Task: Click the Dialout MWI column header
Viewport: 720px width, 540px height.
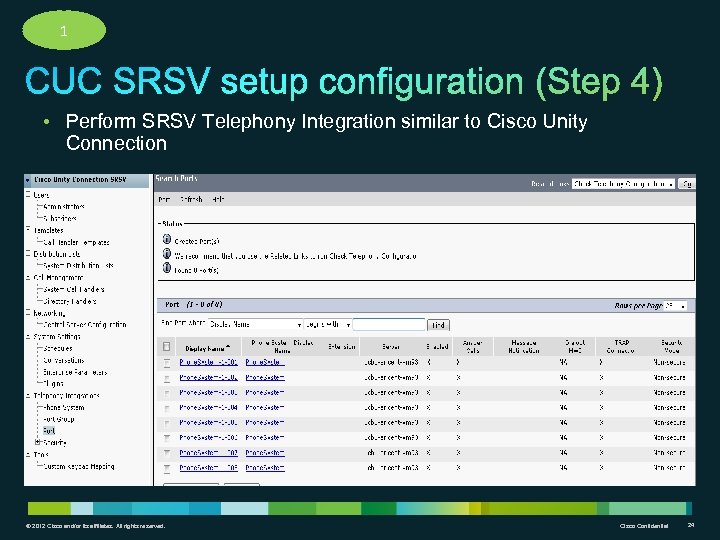Action: tap(575, 347)
